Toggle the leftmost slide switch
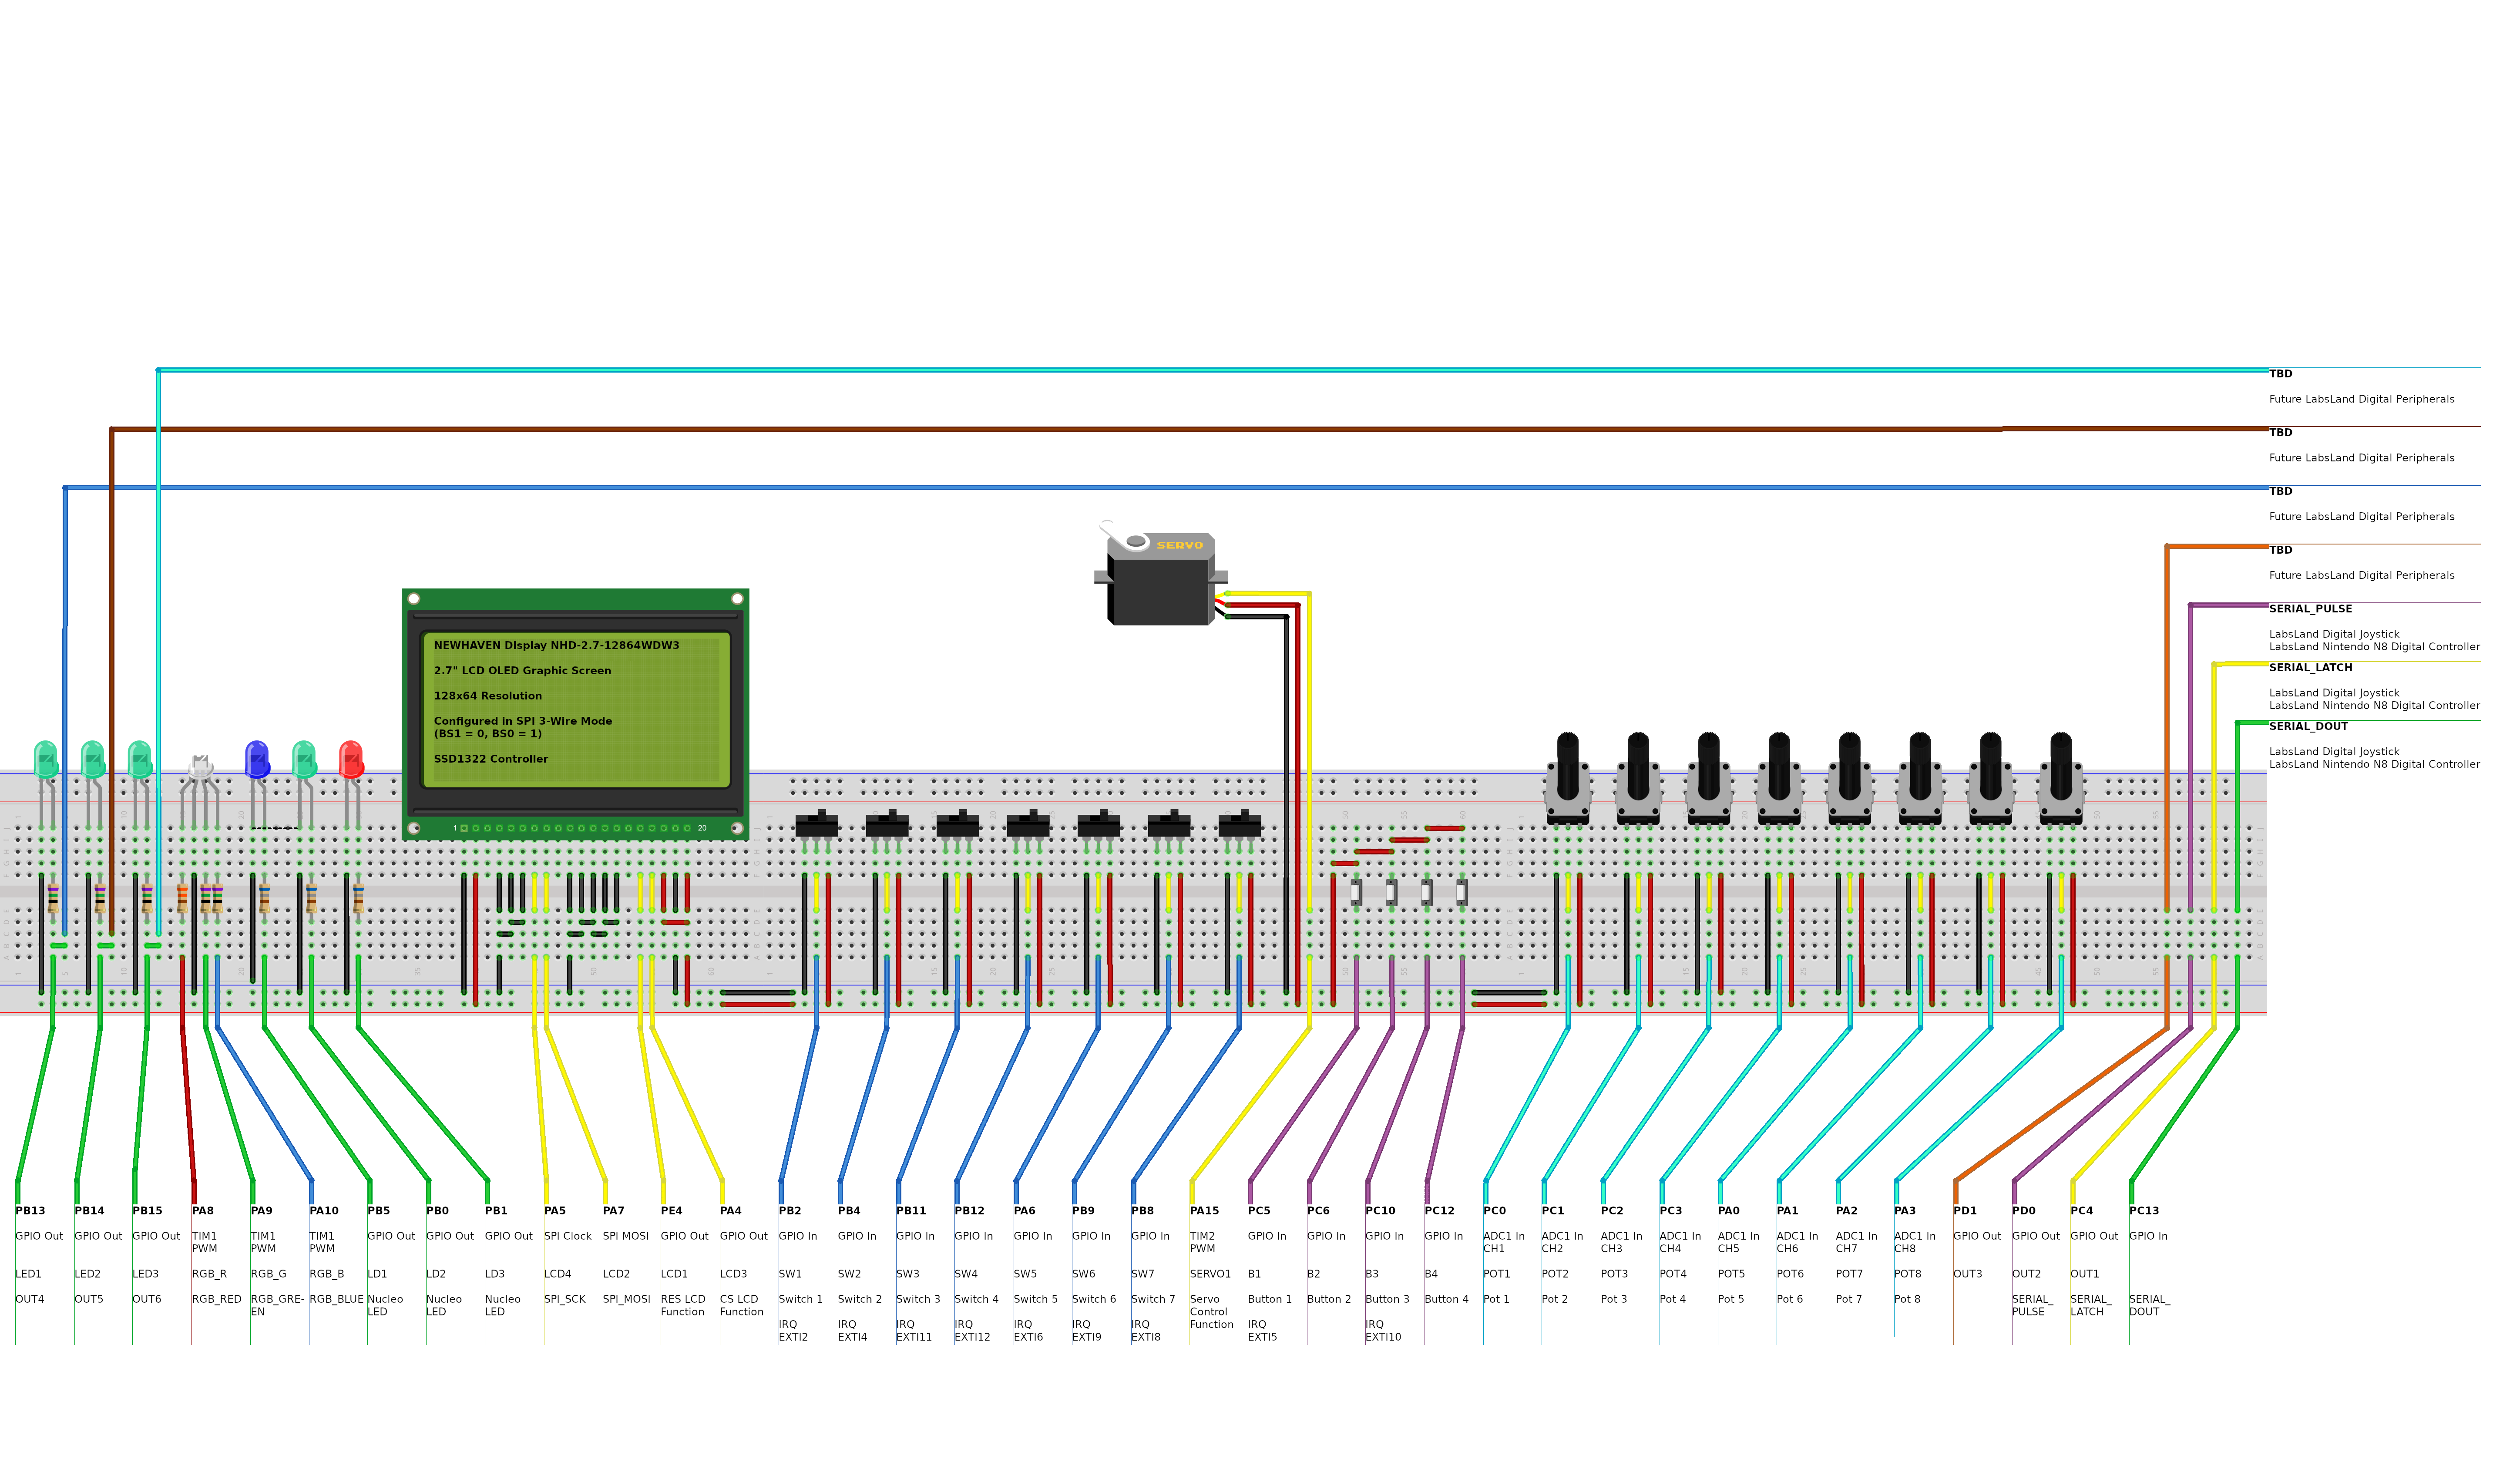Screen dimensions: 2520x1469 816,825
